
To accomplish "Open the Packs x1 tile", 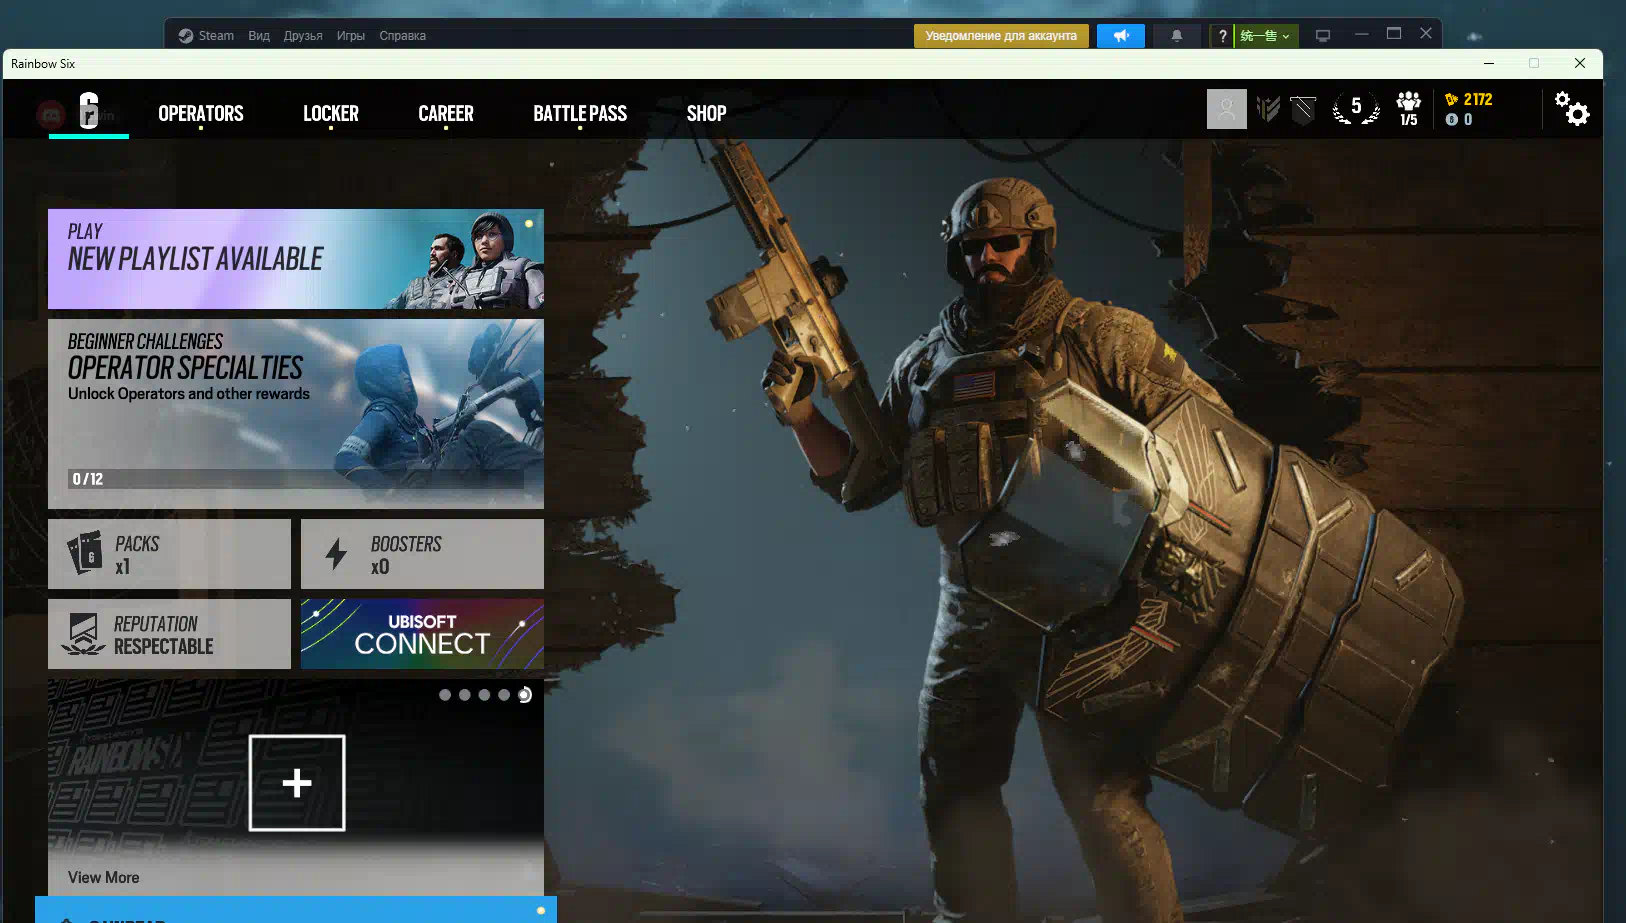I will point(169,554).
